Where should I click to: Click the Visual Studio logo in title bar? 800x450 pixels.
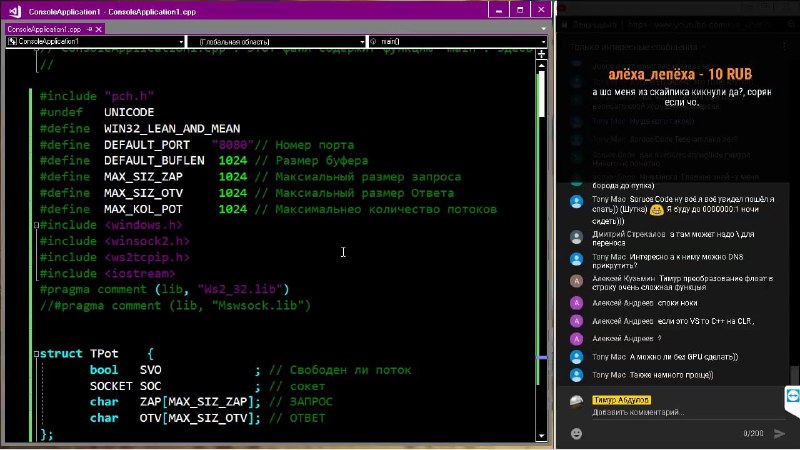(15, 11)
